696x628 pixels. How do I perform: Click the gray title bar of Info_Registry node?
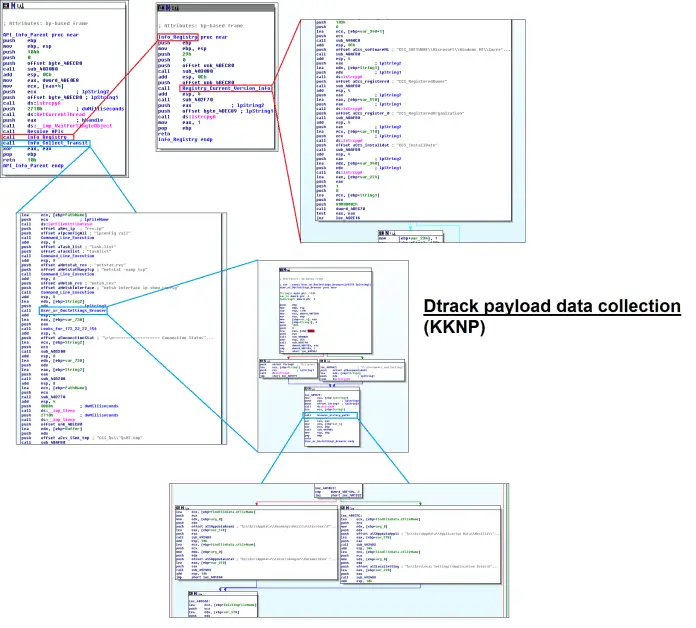click(x=217, y=8)
